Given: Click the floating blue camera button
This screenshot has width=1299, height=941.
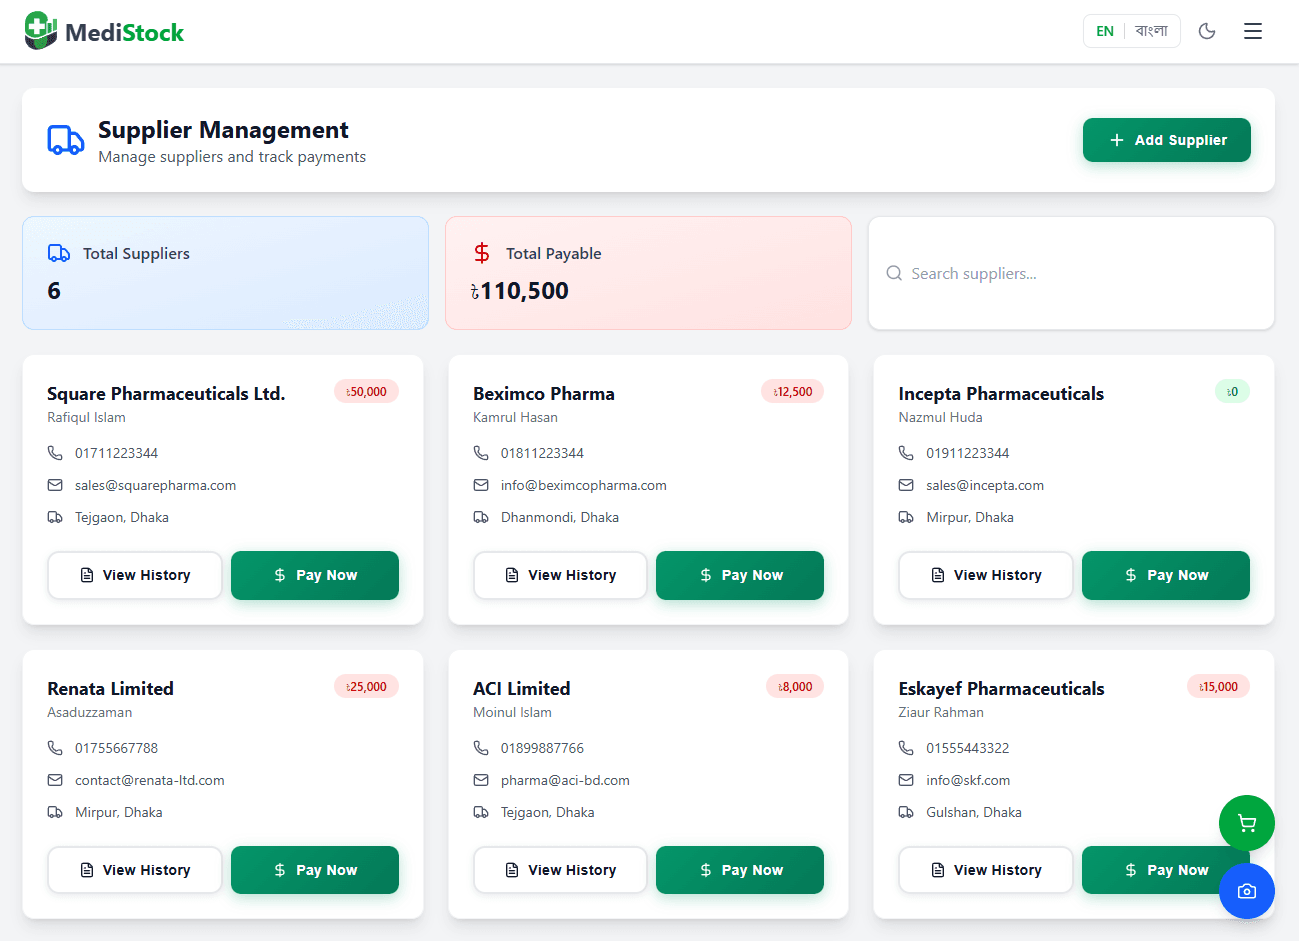Looking at the screenshot, I should tap(1246, 891).
